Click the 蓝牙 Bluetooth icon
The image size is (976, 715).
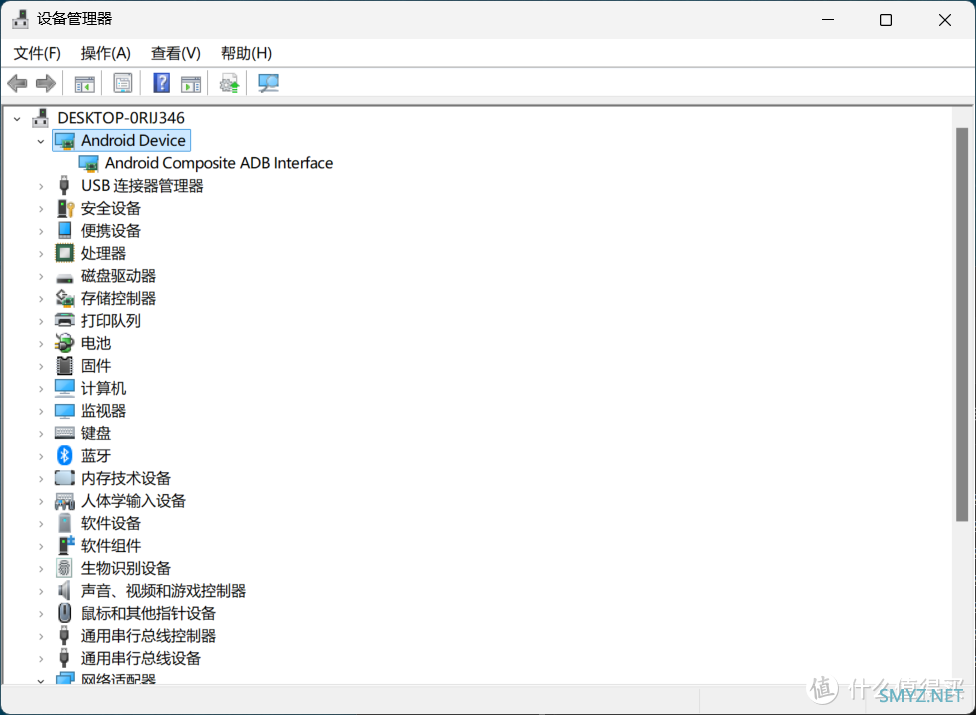(x=64, y=456)
